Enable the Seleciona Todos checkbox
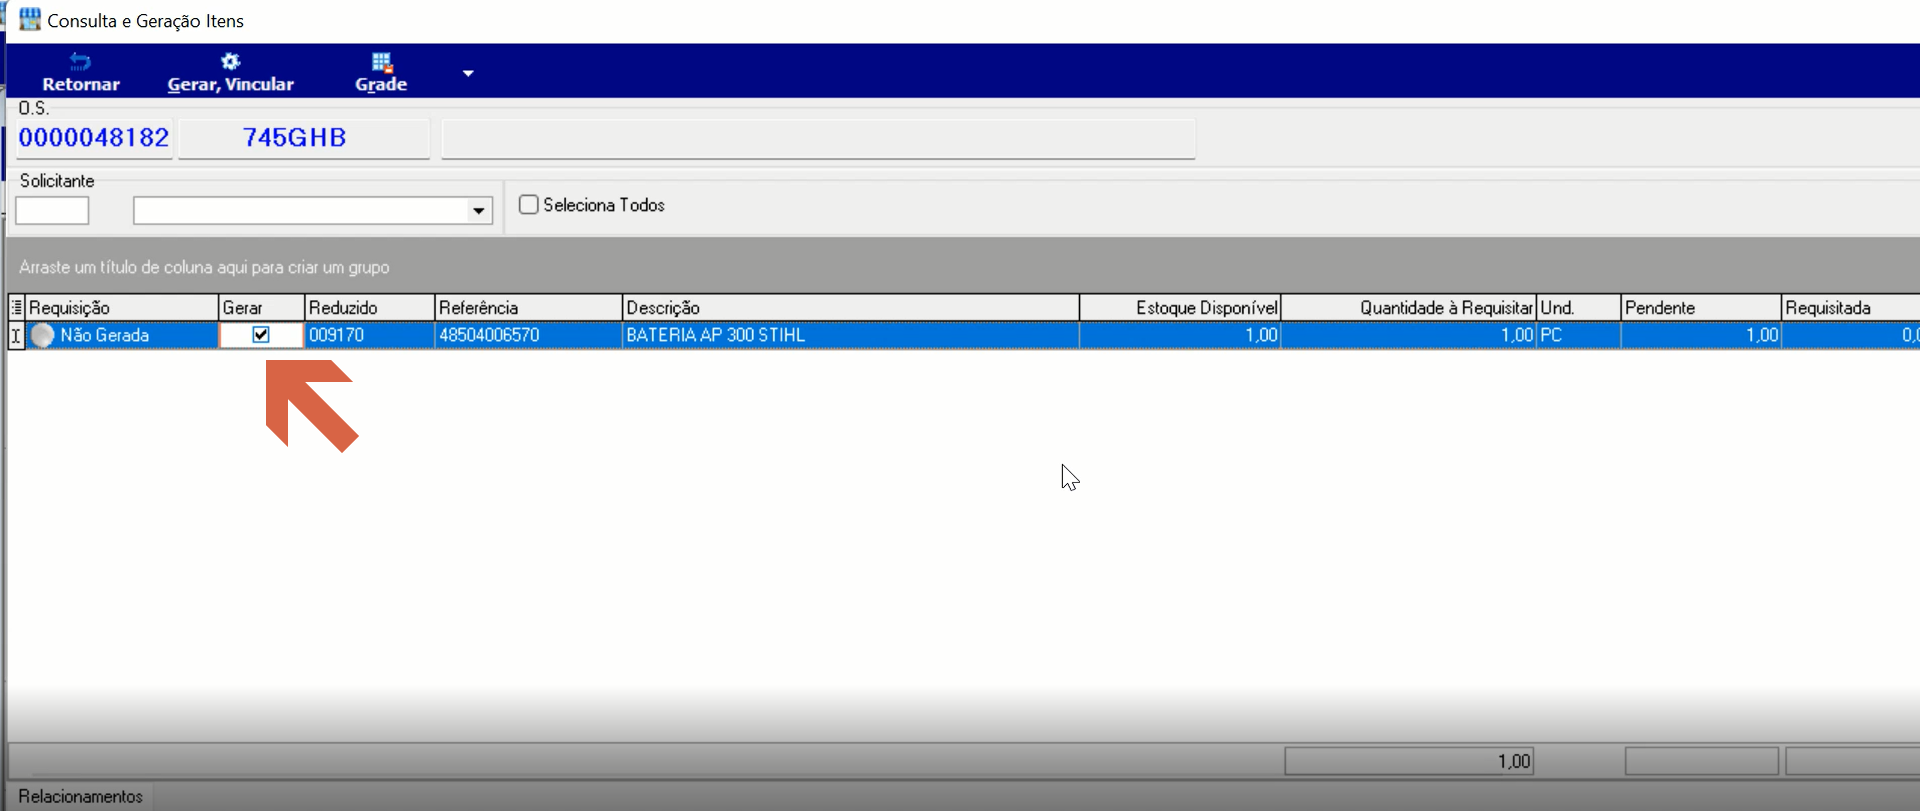 click(x=529, y=205)
